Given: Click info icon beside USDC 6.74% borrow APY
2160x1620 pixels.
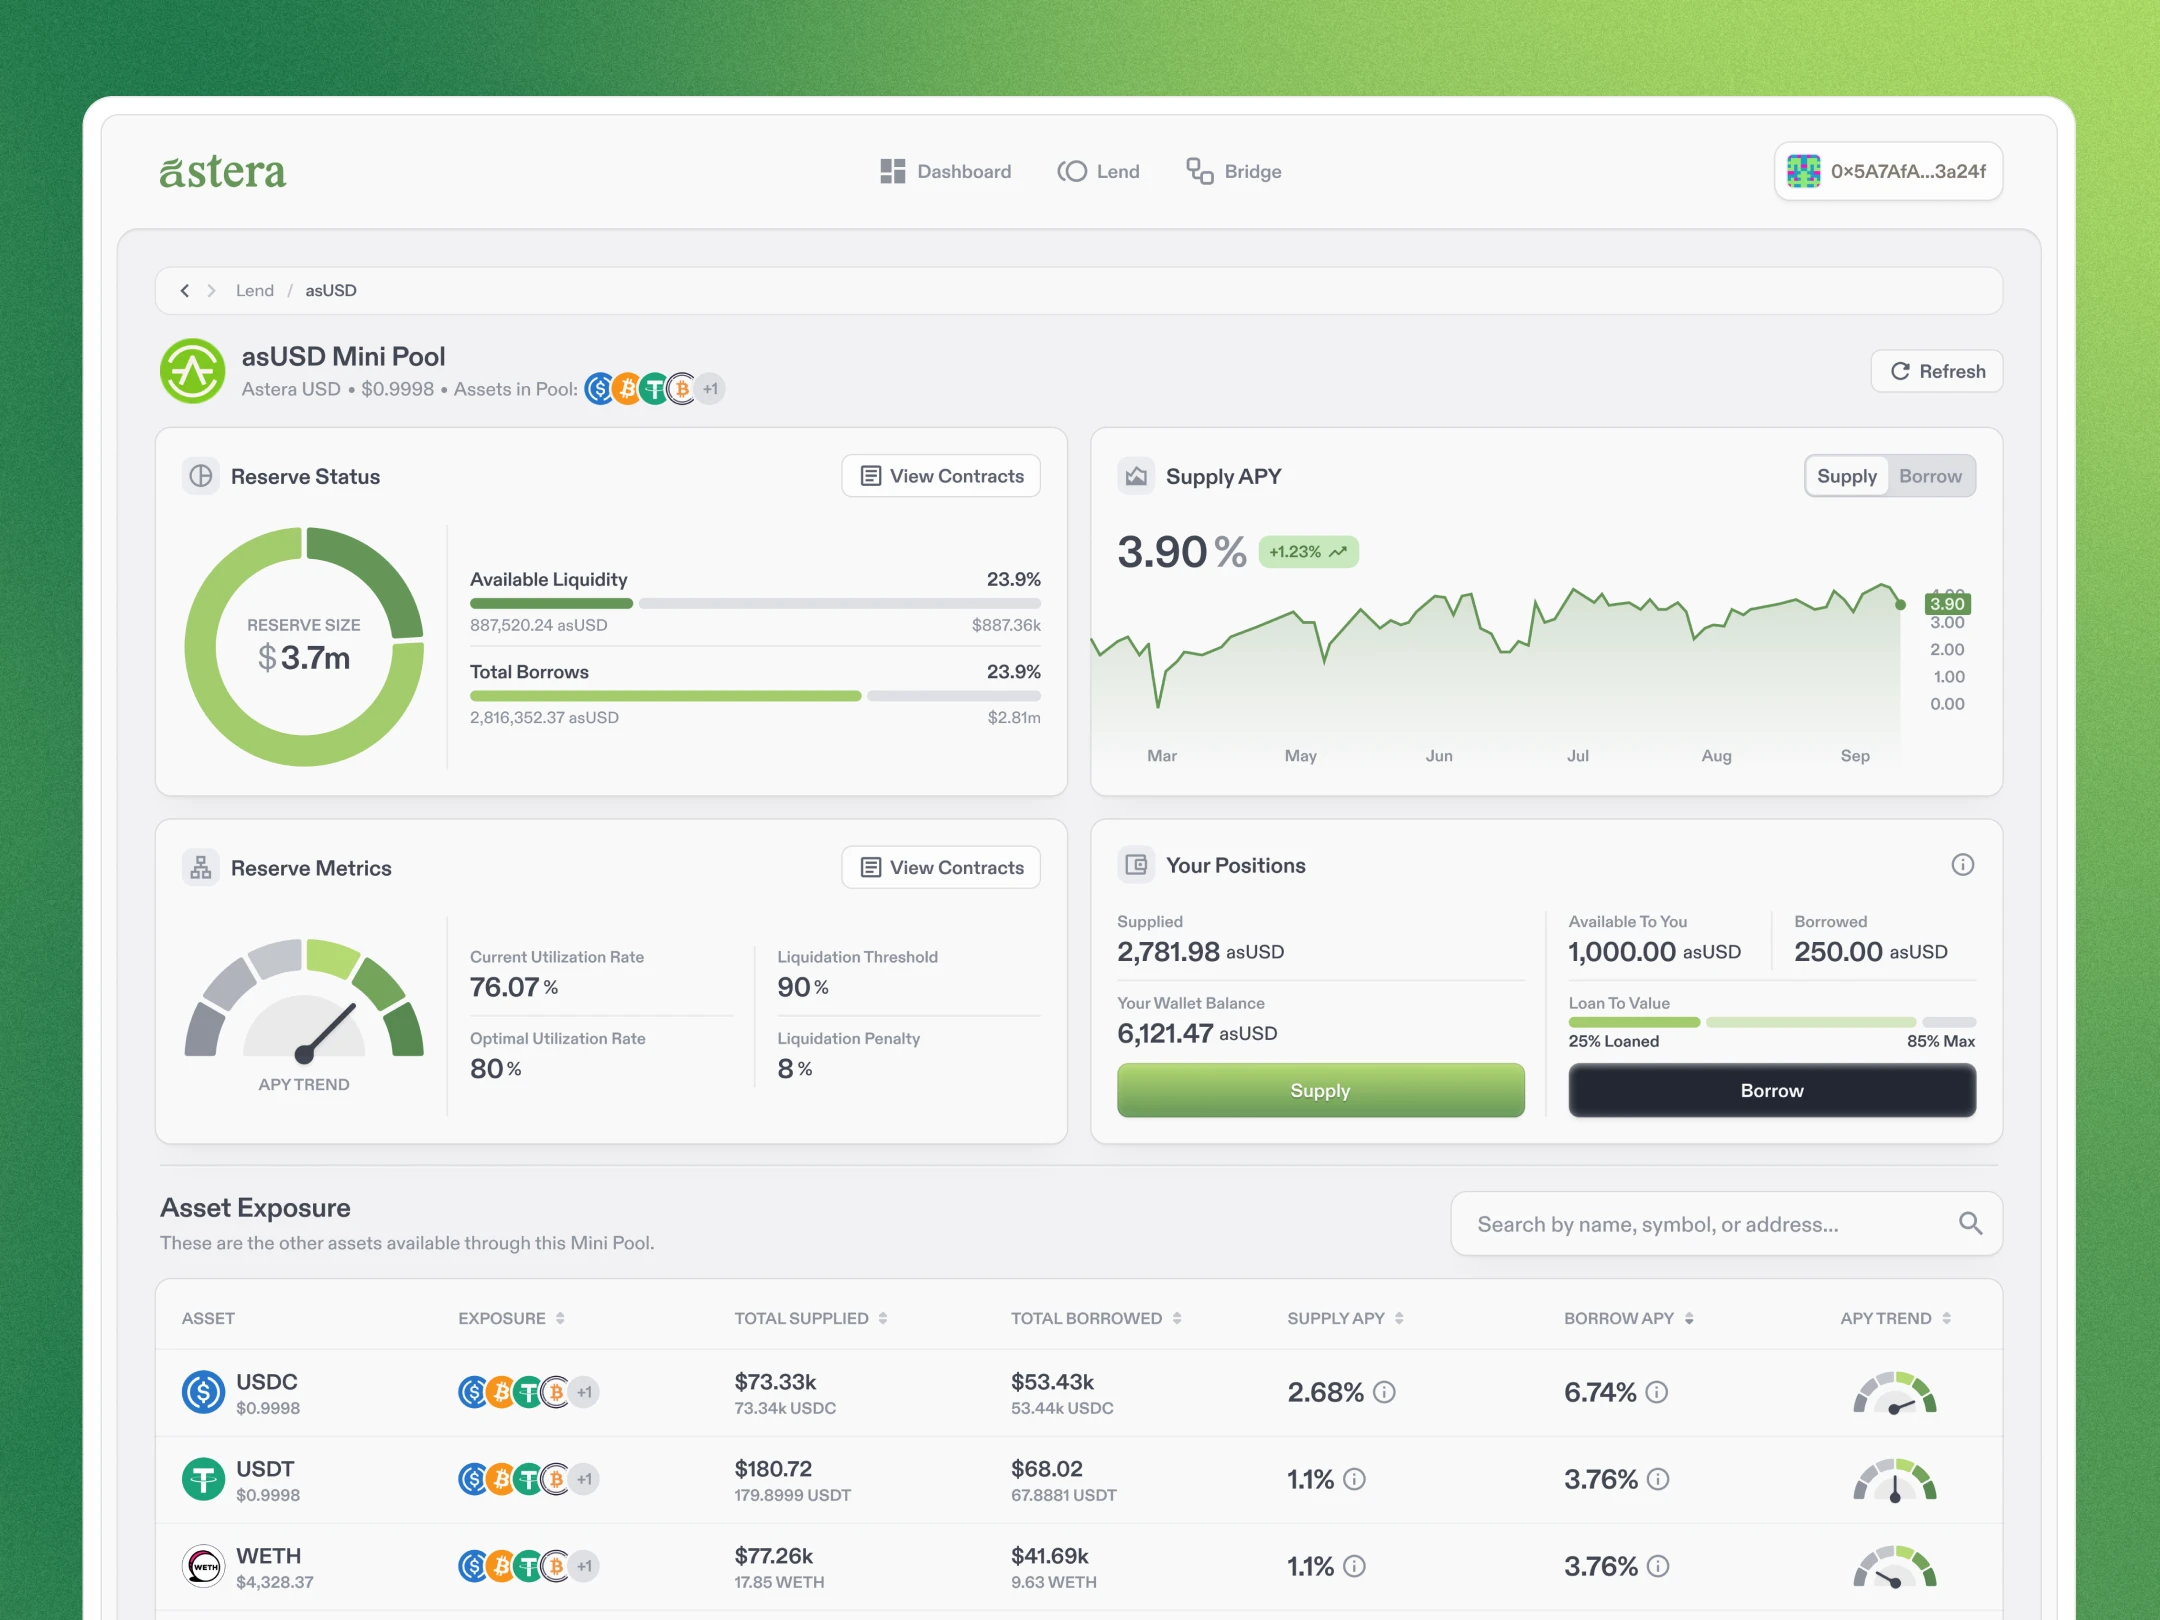Looking at the screenshot, I should (1657, 1392).
